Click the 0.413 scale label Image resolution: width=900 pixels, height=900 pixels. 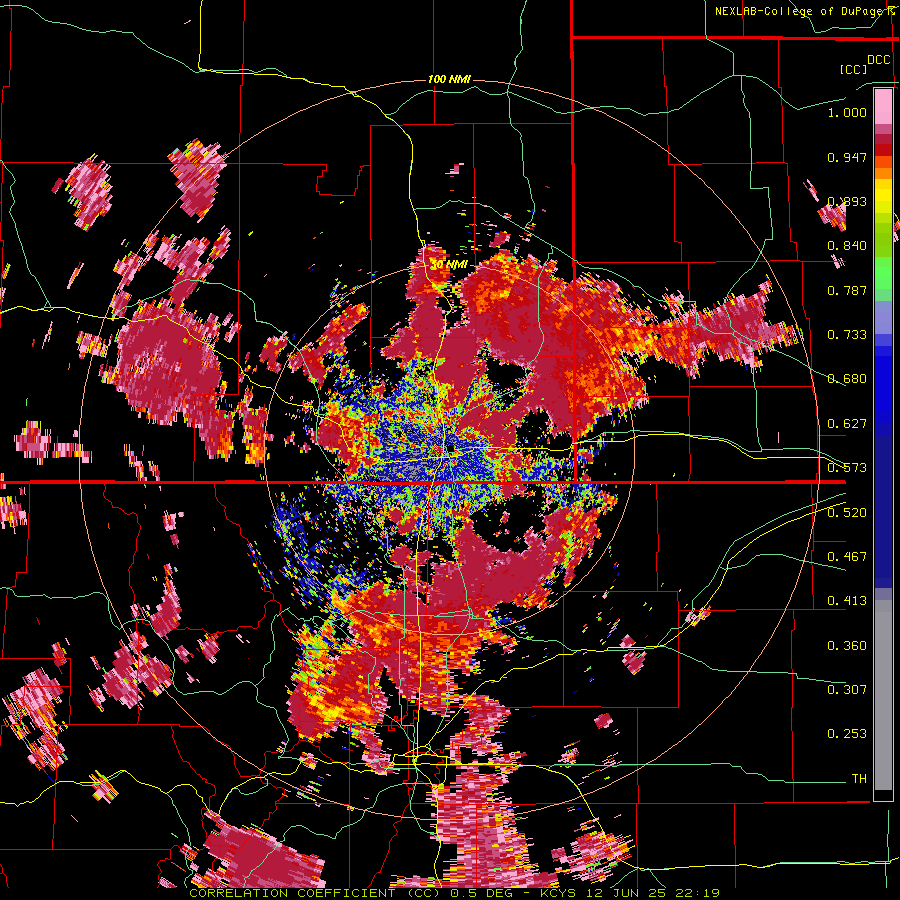coord(847,601)
